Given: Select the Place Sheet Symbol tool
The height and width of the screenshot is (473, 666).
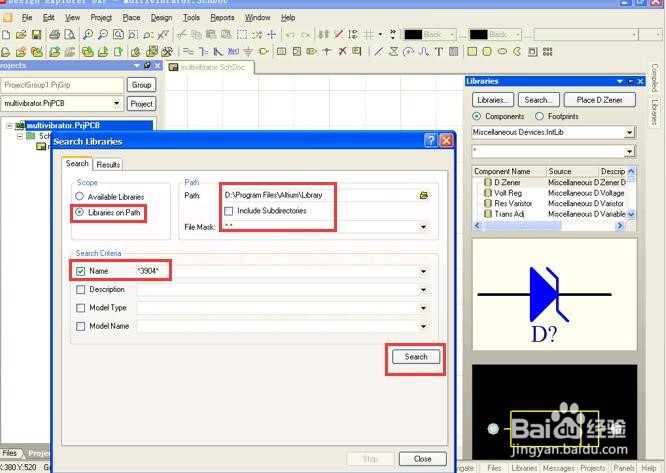Looking at the screenshot, I should pyautogui.click(x=281, y=52).
